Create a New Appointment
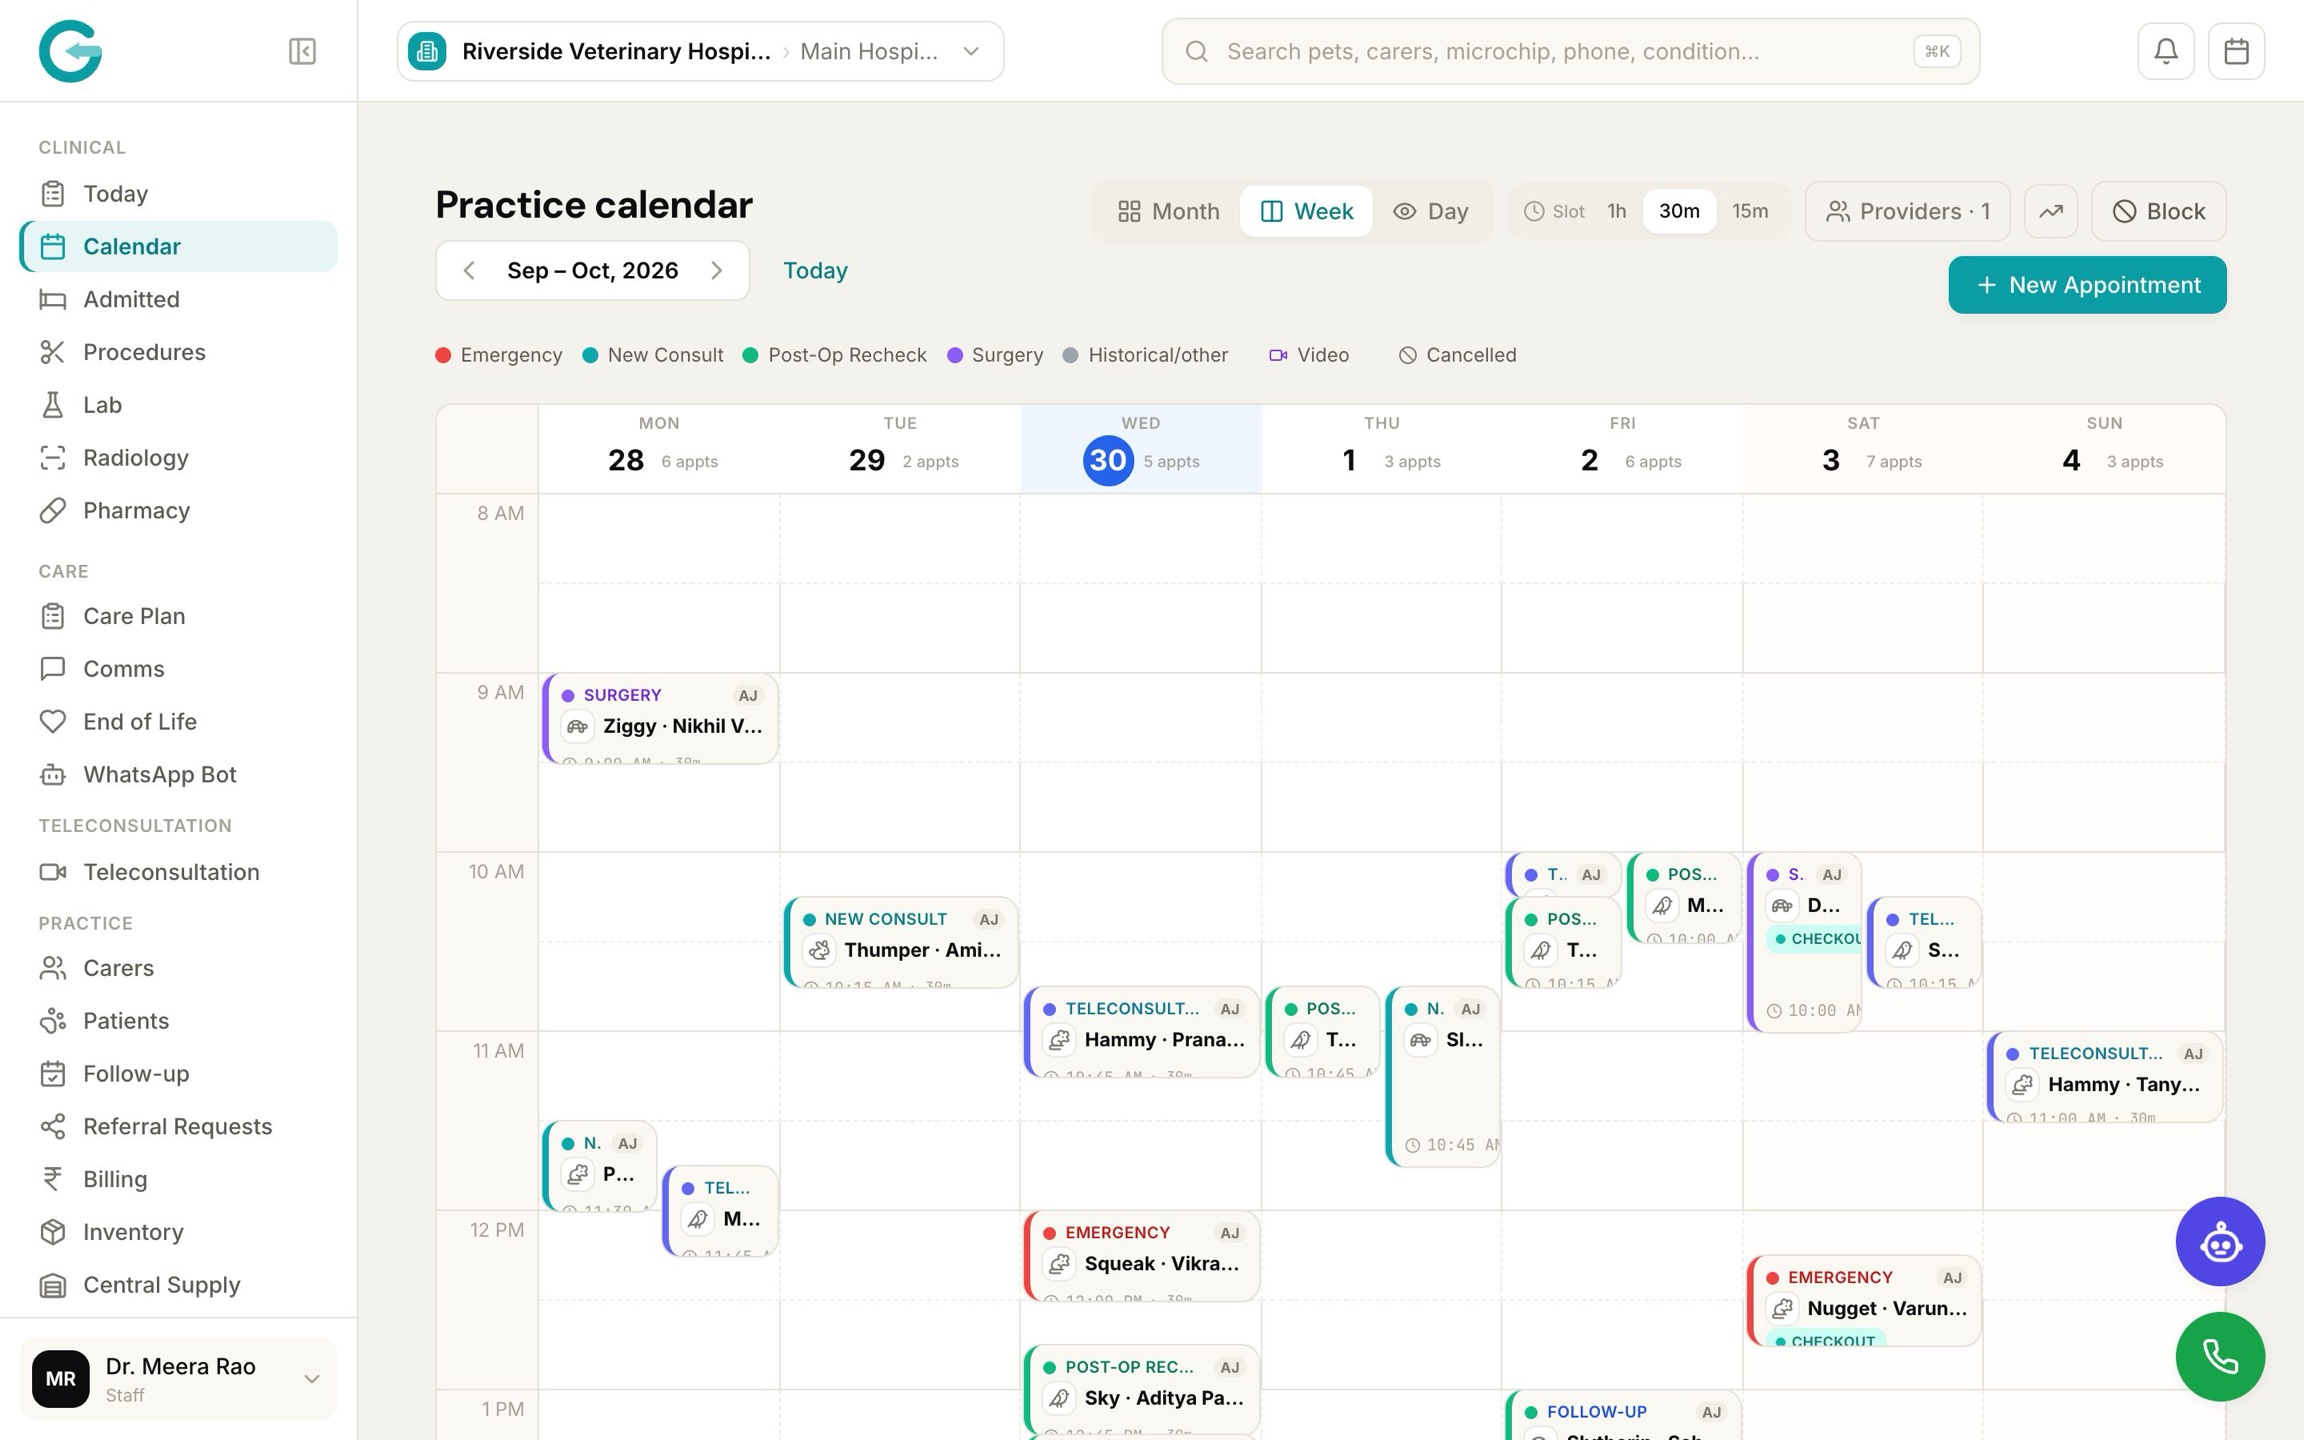Image resolution: width=2304 pixels, height=1440 pixels. [2087, 285]
